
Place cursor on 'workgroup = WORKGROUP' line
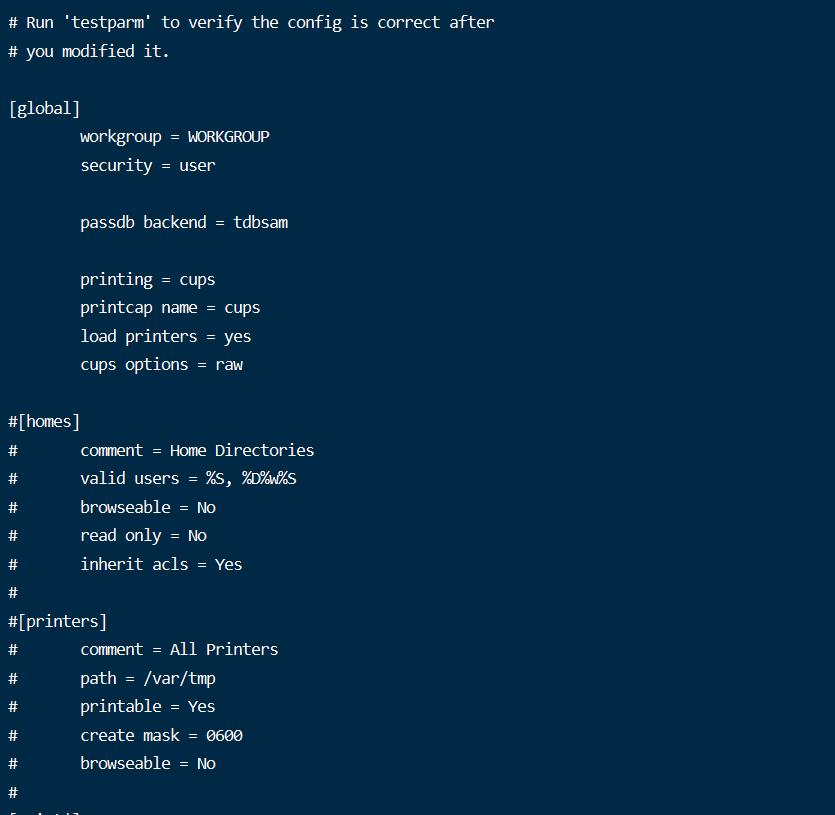pos(175,137)
